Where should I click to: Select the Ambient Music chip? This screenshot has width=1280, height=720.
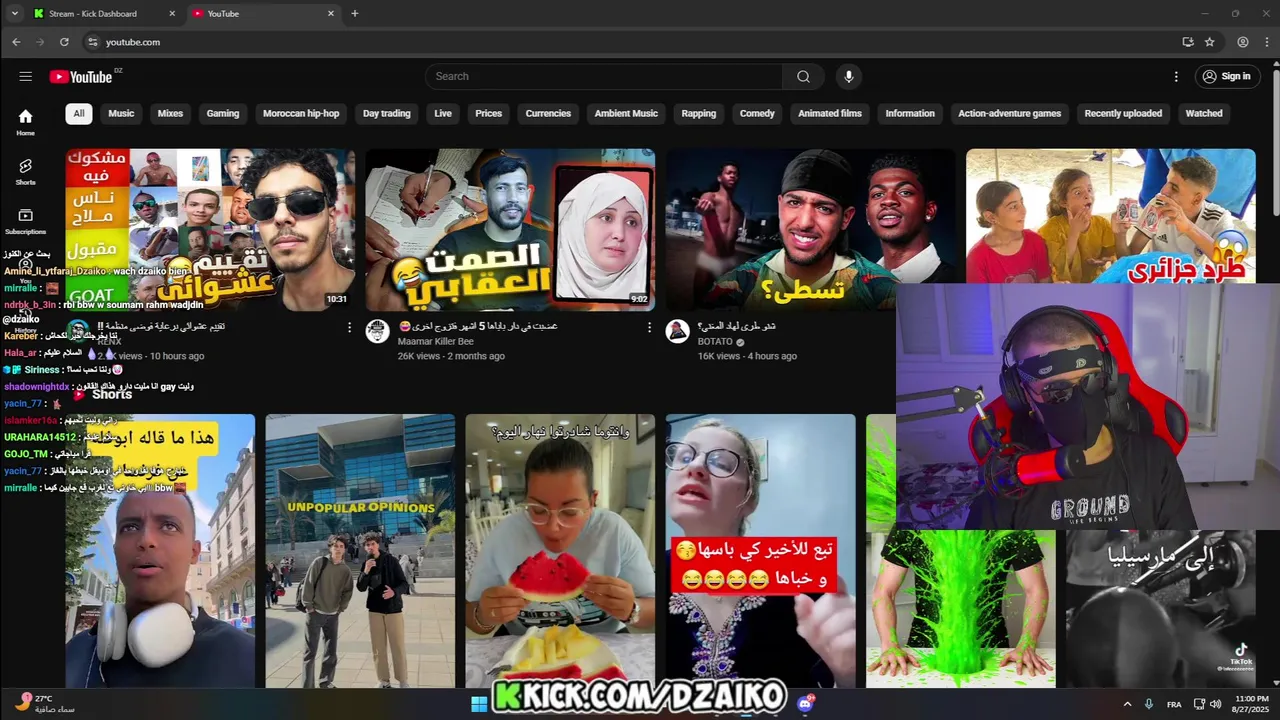pos(626,113)
